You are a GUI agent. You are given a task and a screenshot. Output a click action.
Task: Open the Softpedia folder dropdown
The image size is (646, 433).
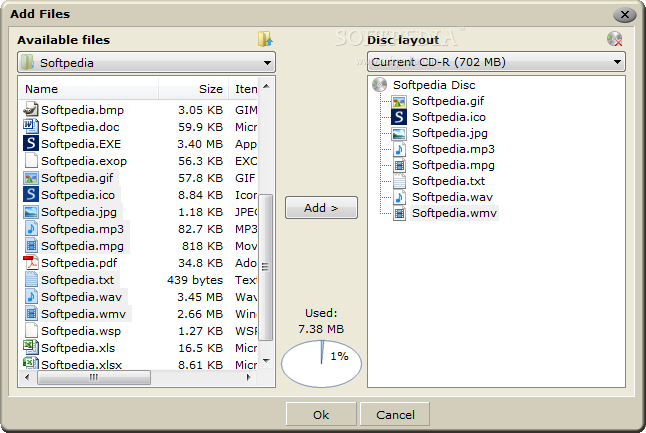(x=146, y=63)
